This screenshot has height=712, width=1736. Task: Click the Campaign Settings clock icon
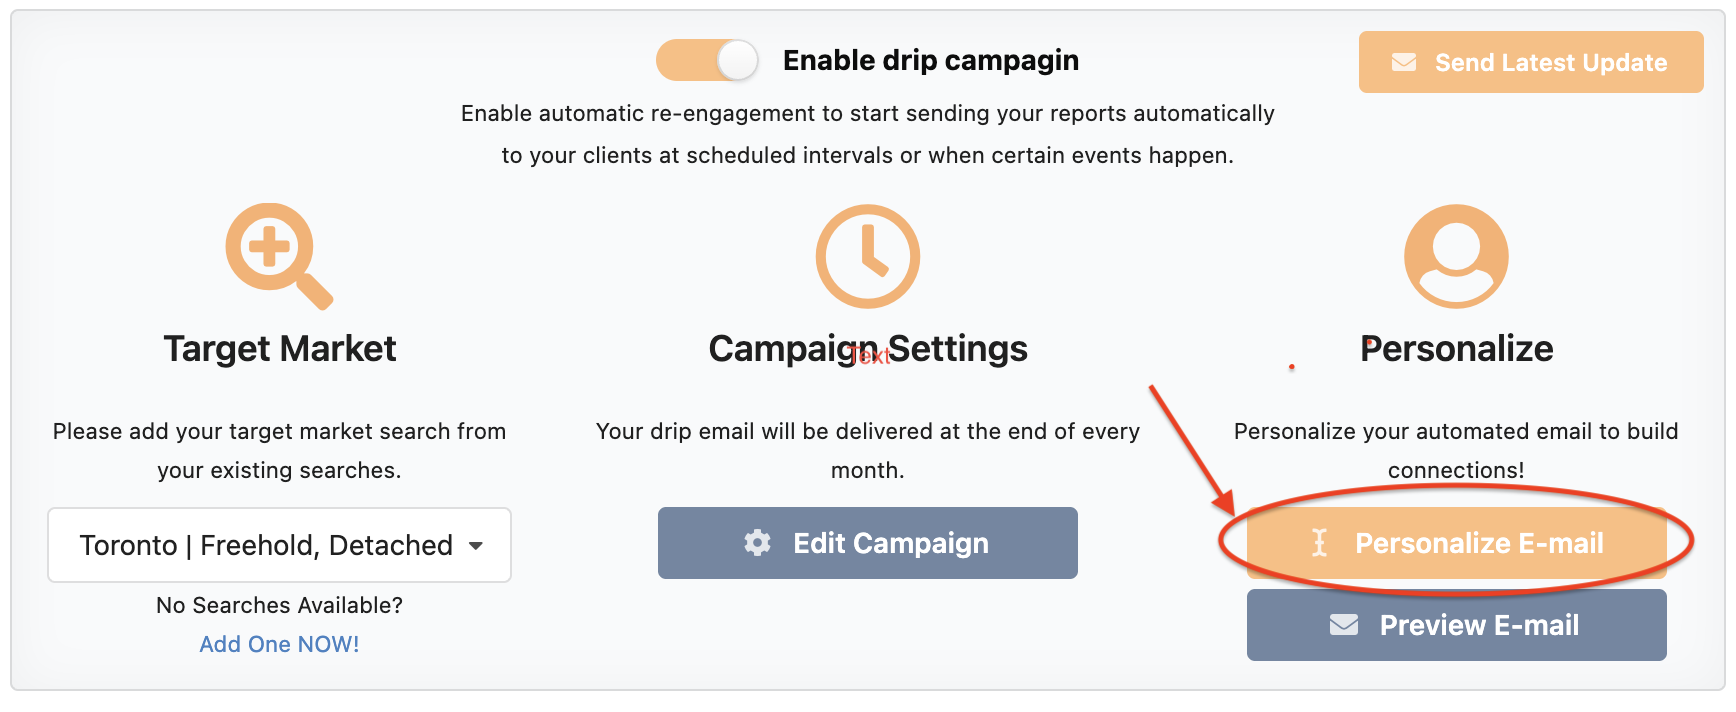868,256
